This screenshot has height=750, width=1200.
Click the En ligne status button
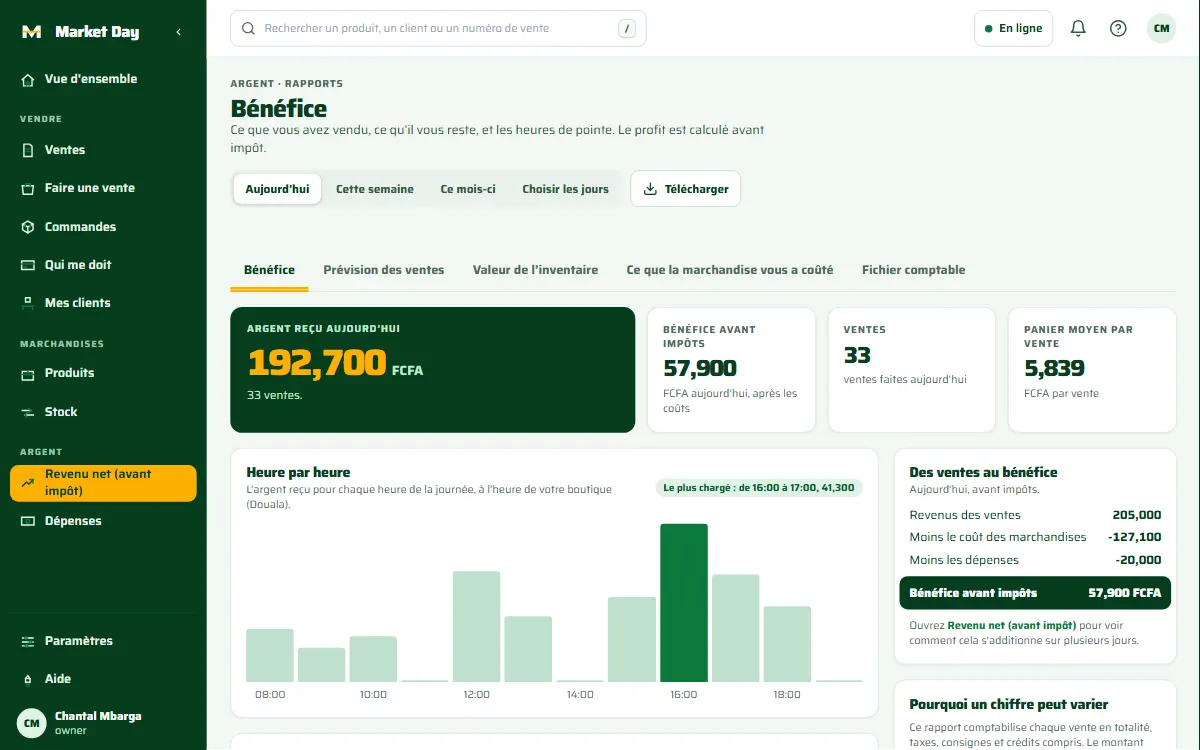[1013, 29]
